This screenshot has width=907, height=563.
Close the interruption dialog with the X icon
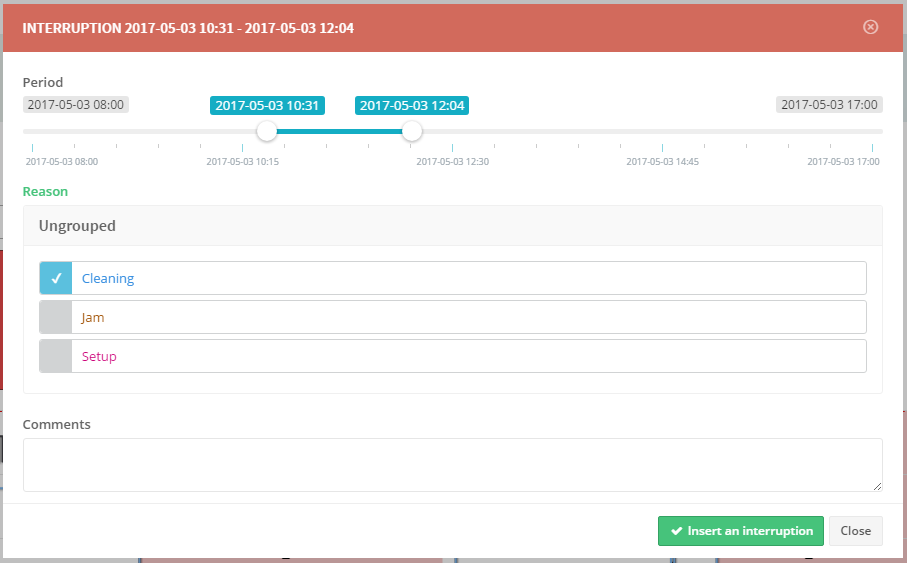tap(870, 27)
